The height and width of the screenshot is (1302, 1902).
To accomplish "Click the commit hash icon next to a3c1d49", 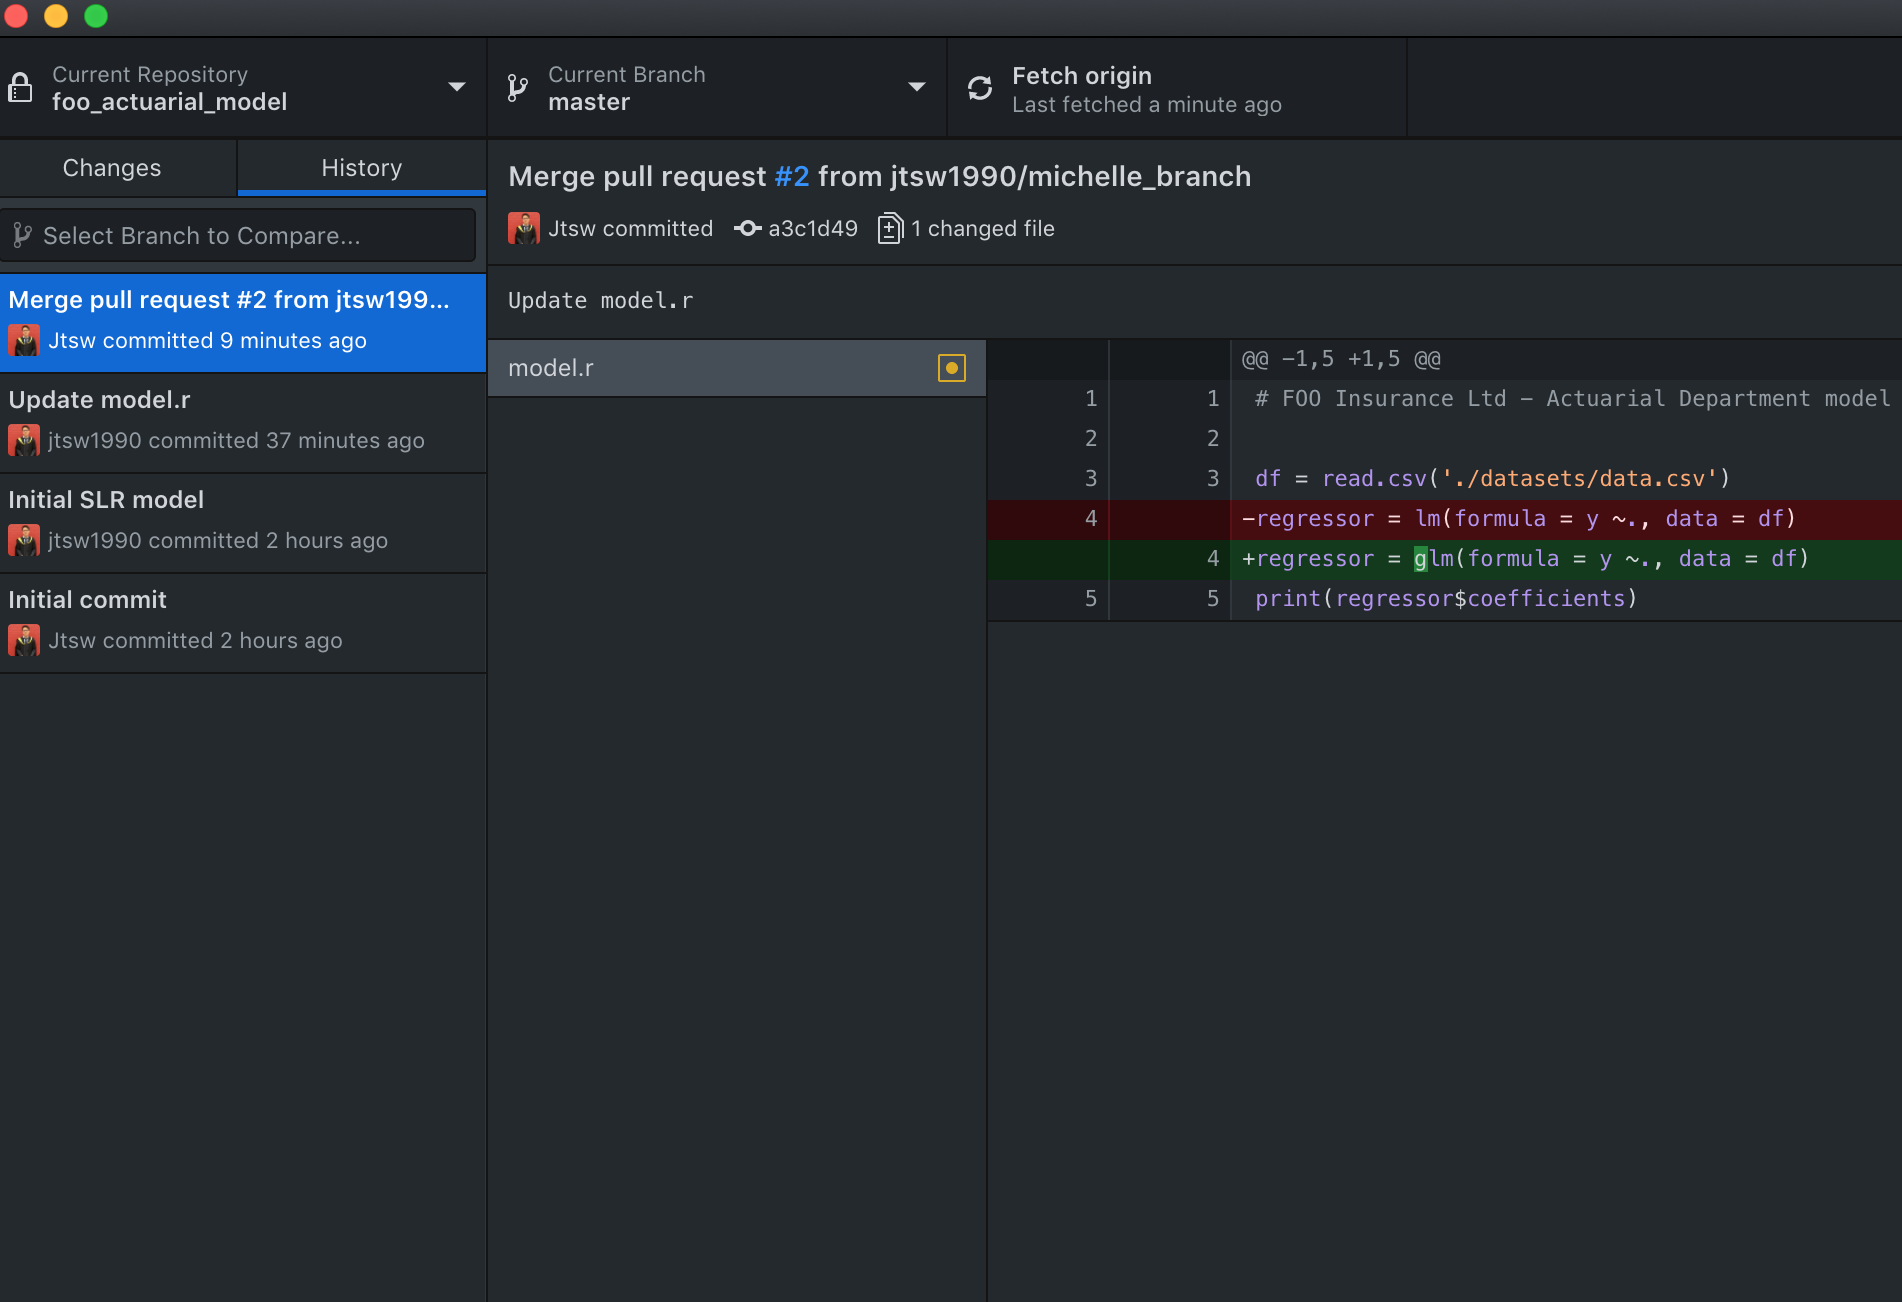I will pyautogui.click(x=748, y=228).
